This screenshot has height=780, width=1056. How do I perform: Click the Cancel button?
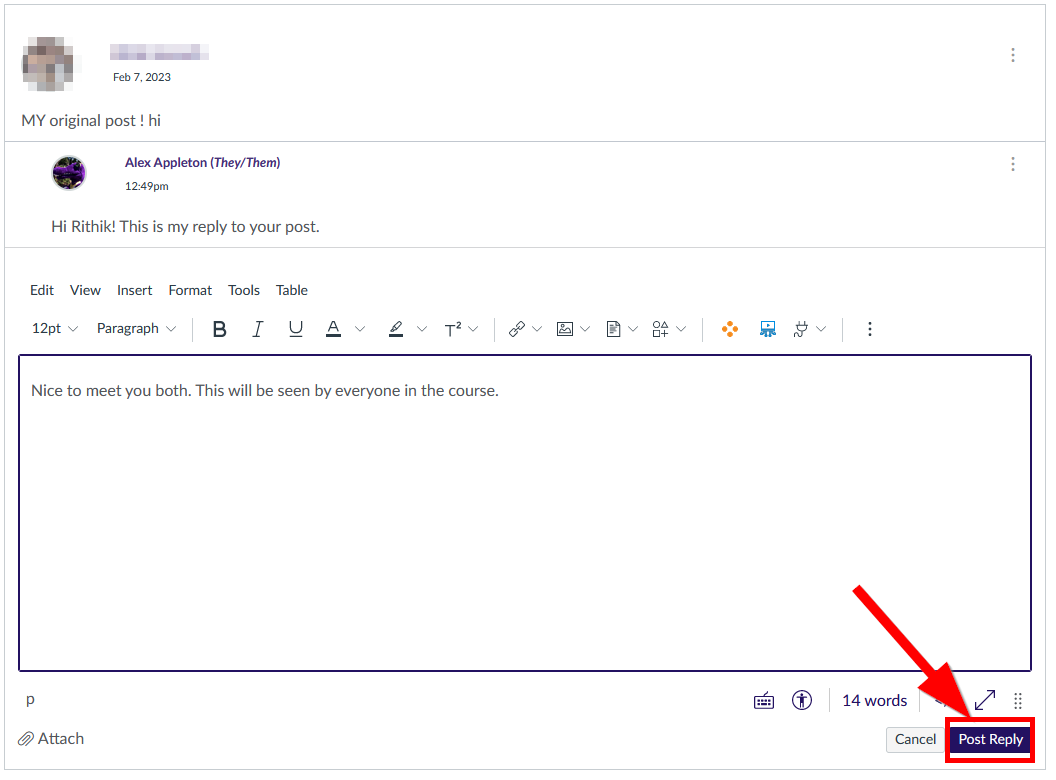[x=915, y=740]
